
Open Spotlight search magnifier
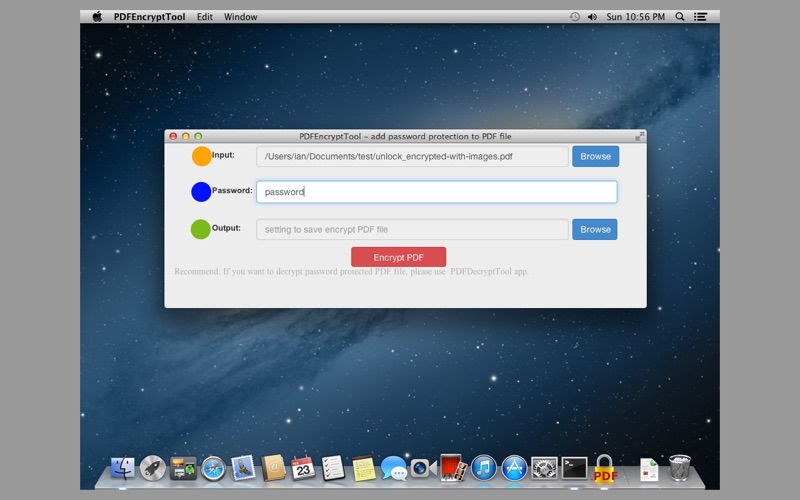(x=680, y=17)
